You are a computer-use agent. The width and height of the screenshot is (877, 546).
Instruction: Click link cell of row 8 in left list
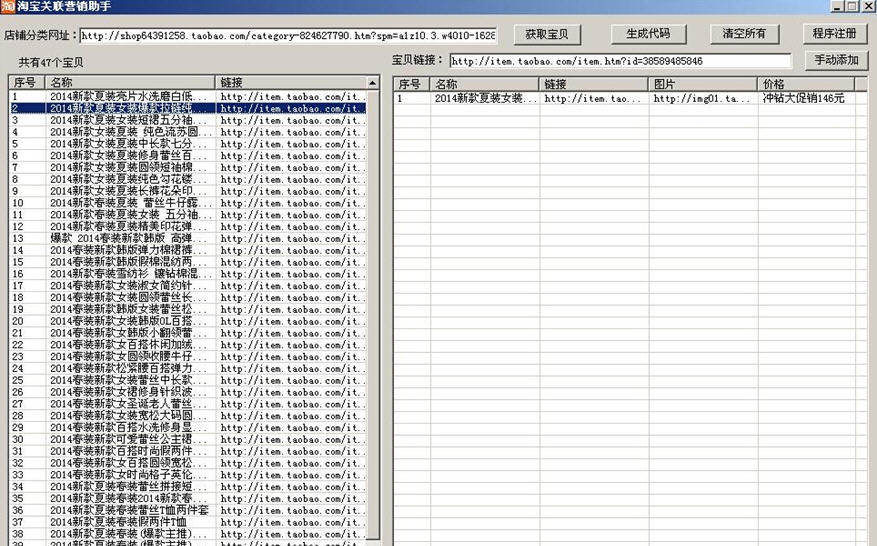[x=291, y=179]
